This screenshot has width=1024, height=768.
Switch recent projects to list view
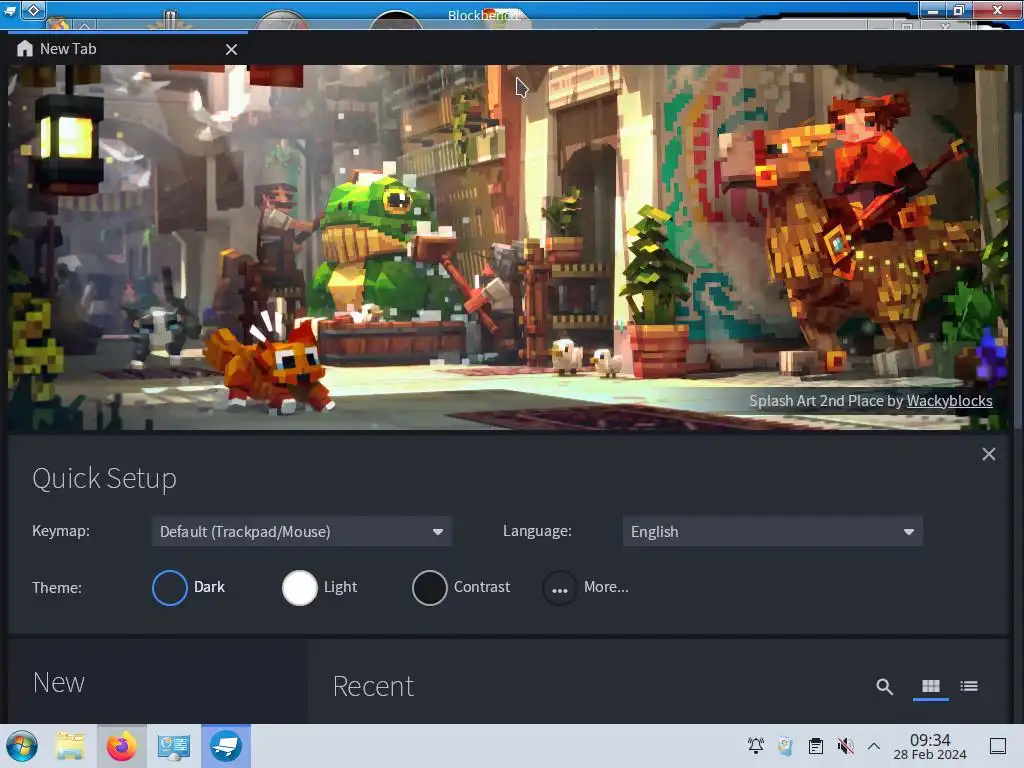(x=969, y=686)
